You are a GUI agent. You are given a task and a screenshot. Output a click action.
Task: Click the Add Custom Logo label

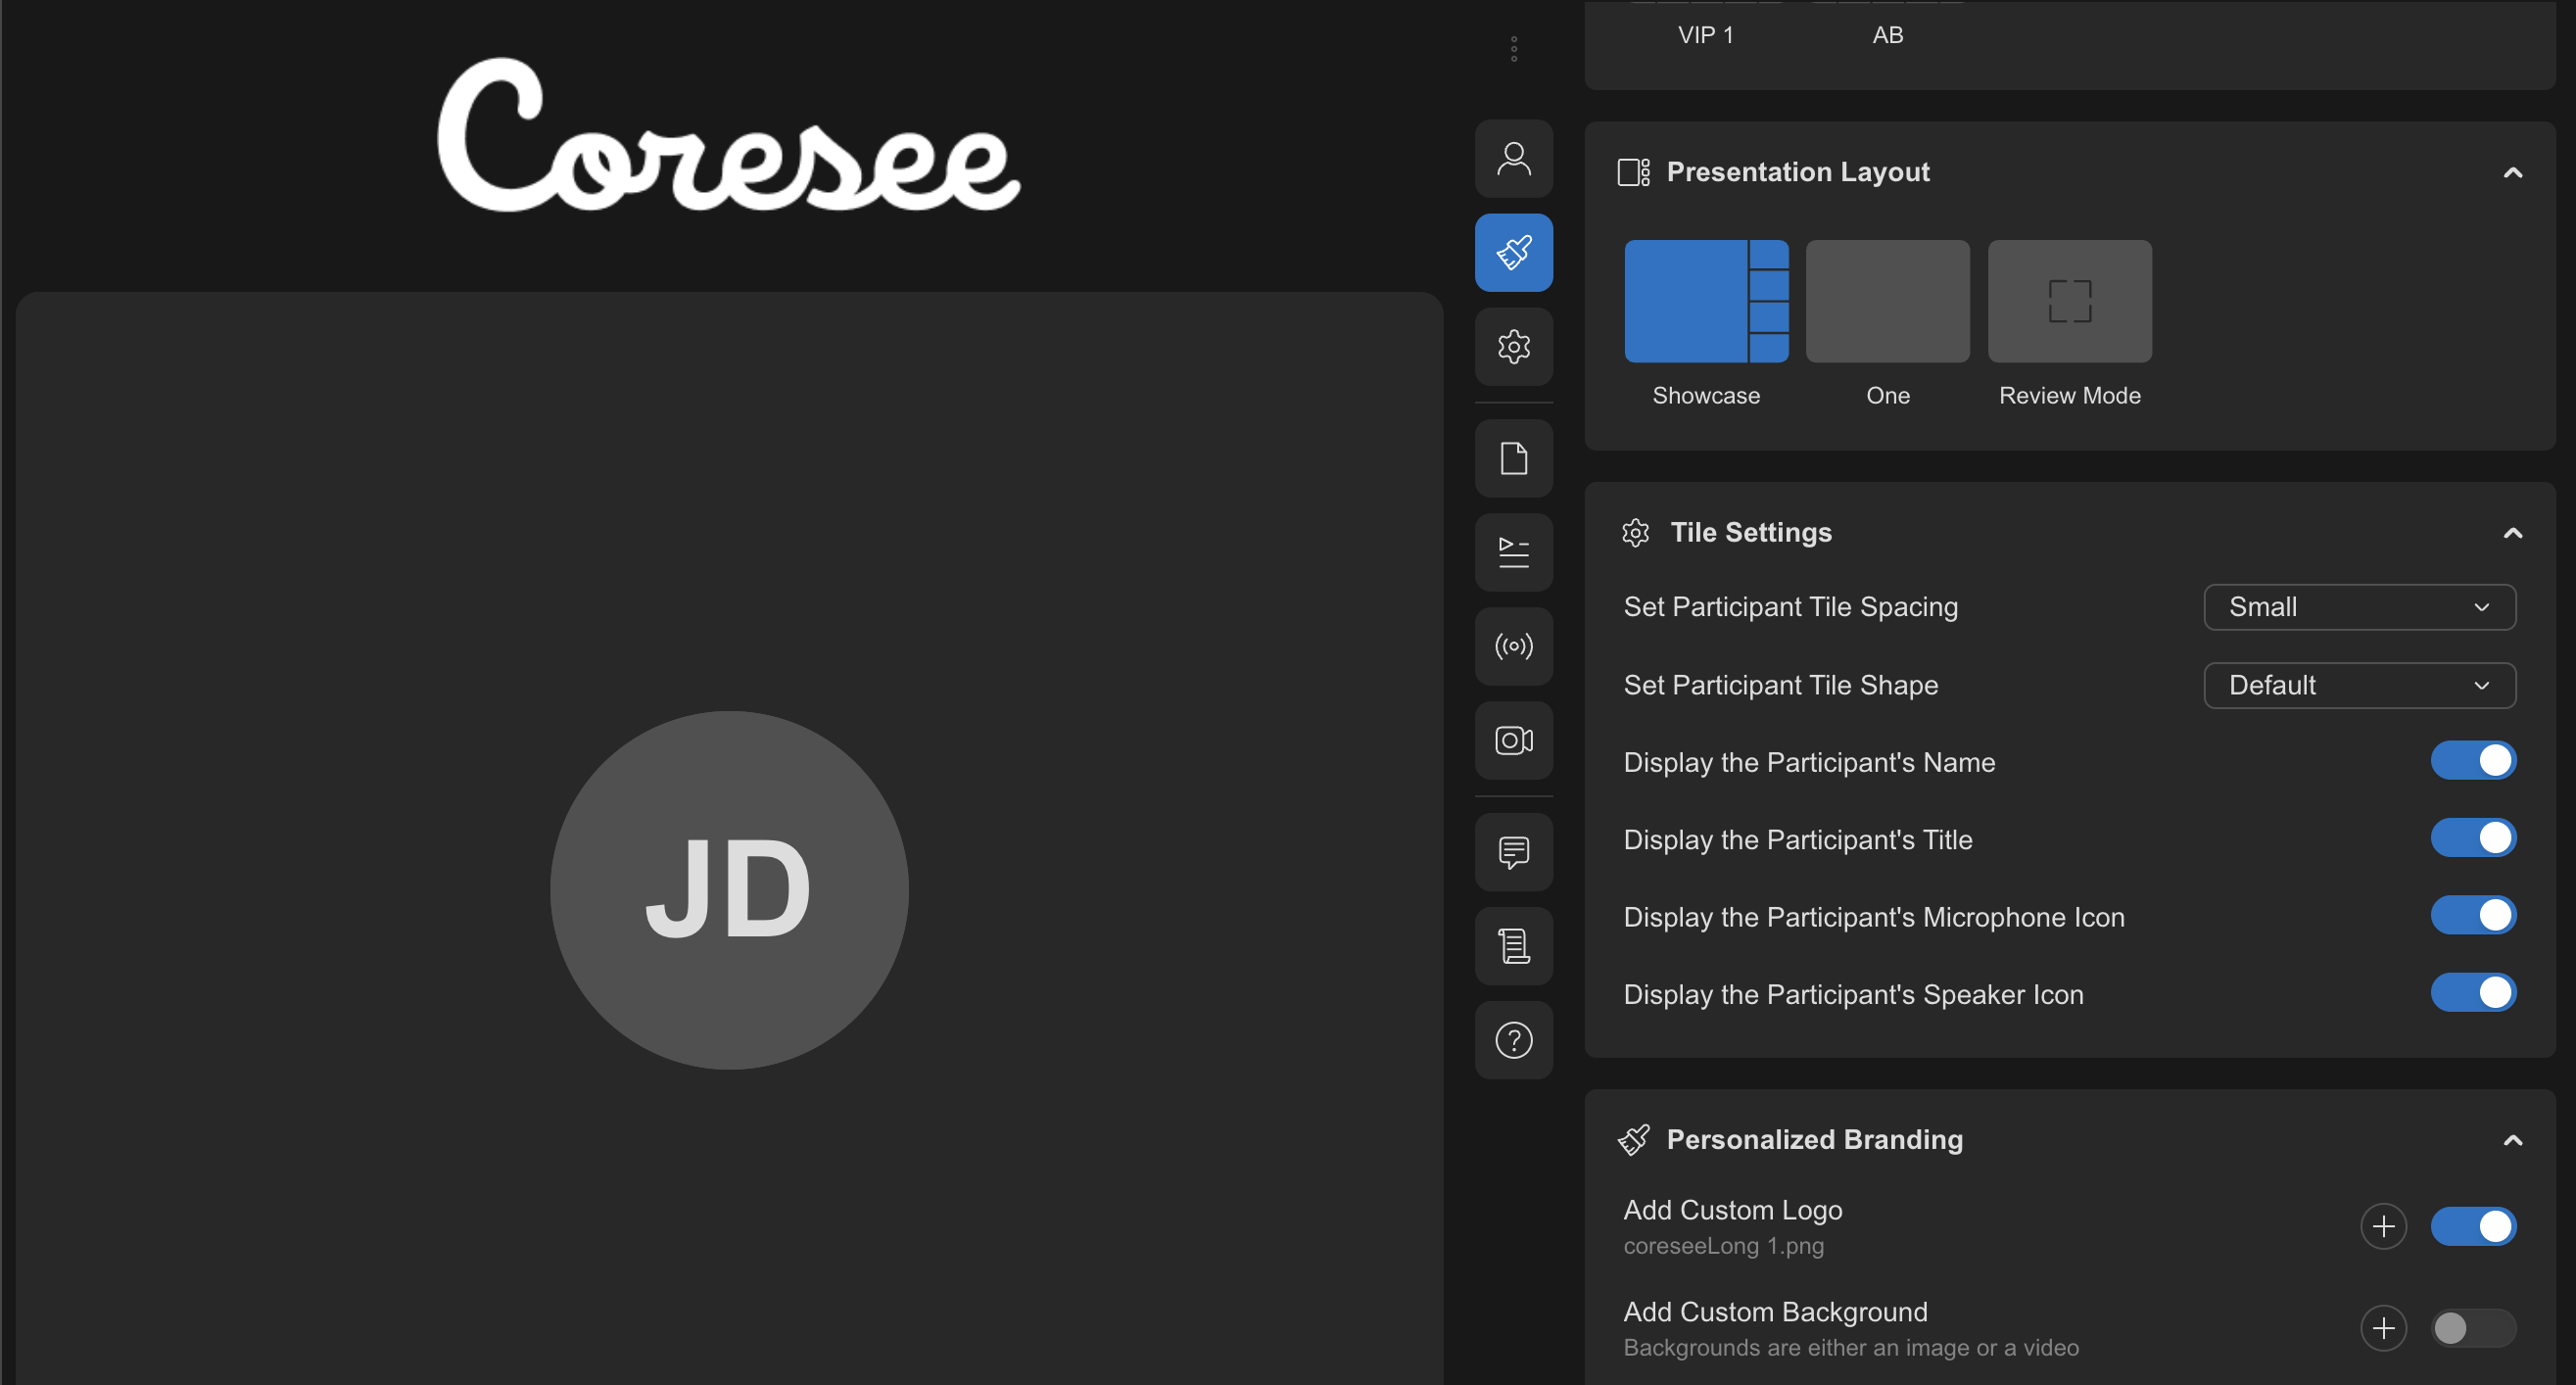[1732, 1210]
